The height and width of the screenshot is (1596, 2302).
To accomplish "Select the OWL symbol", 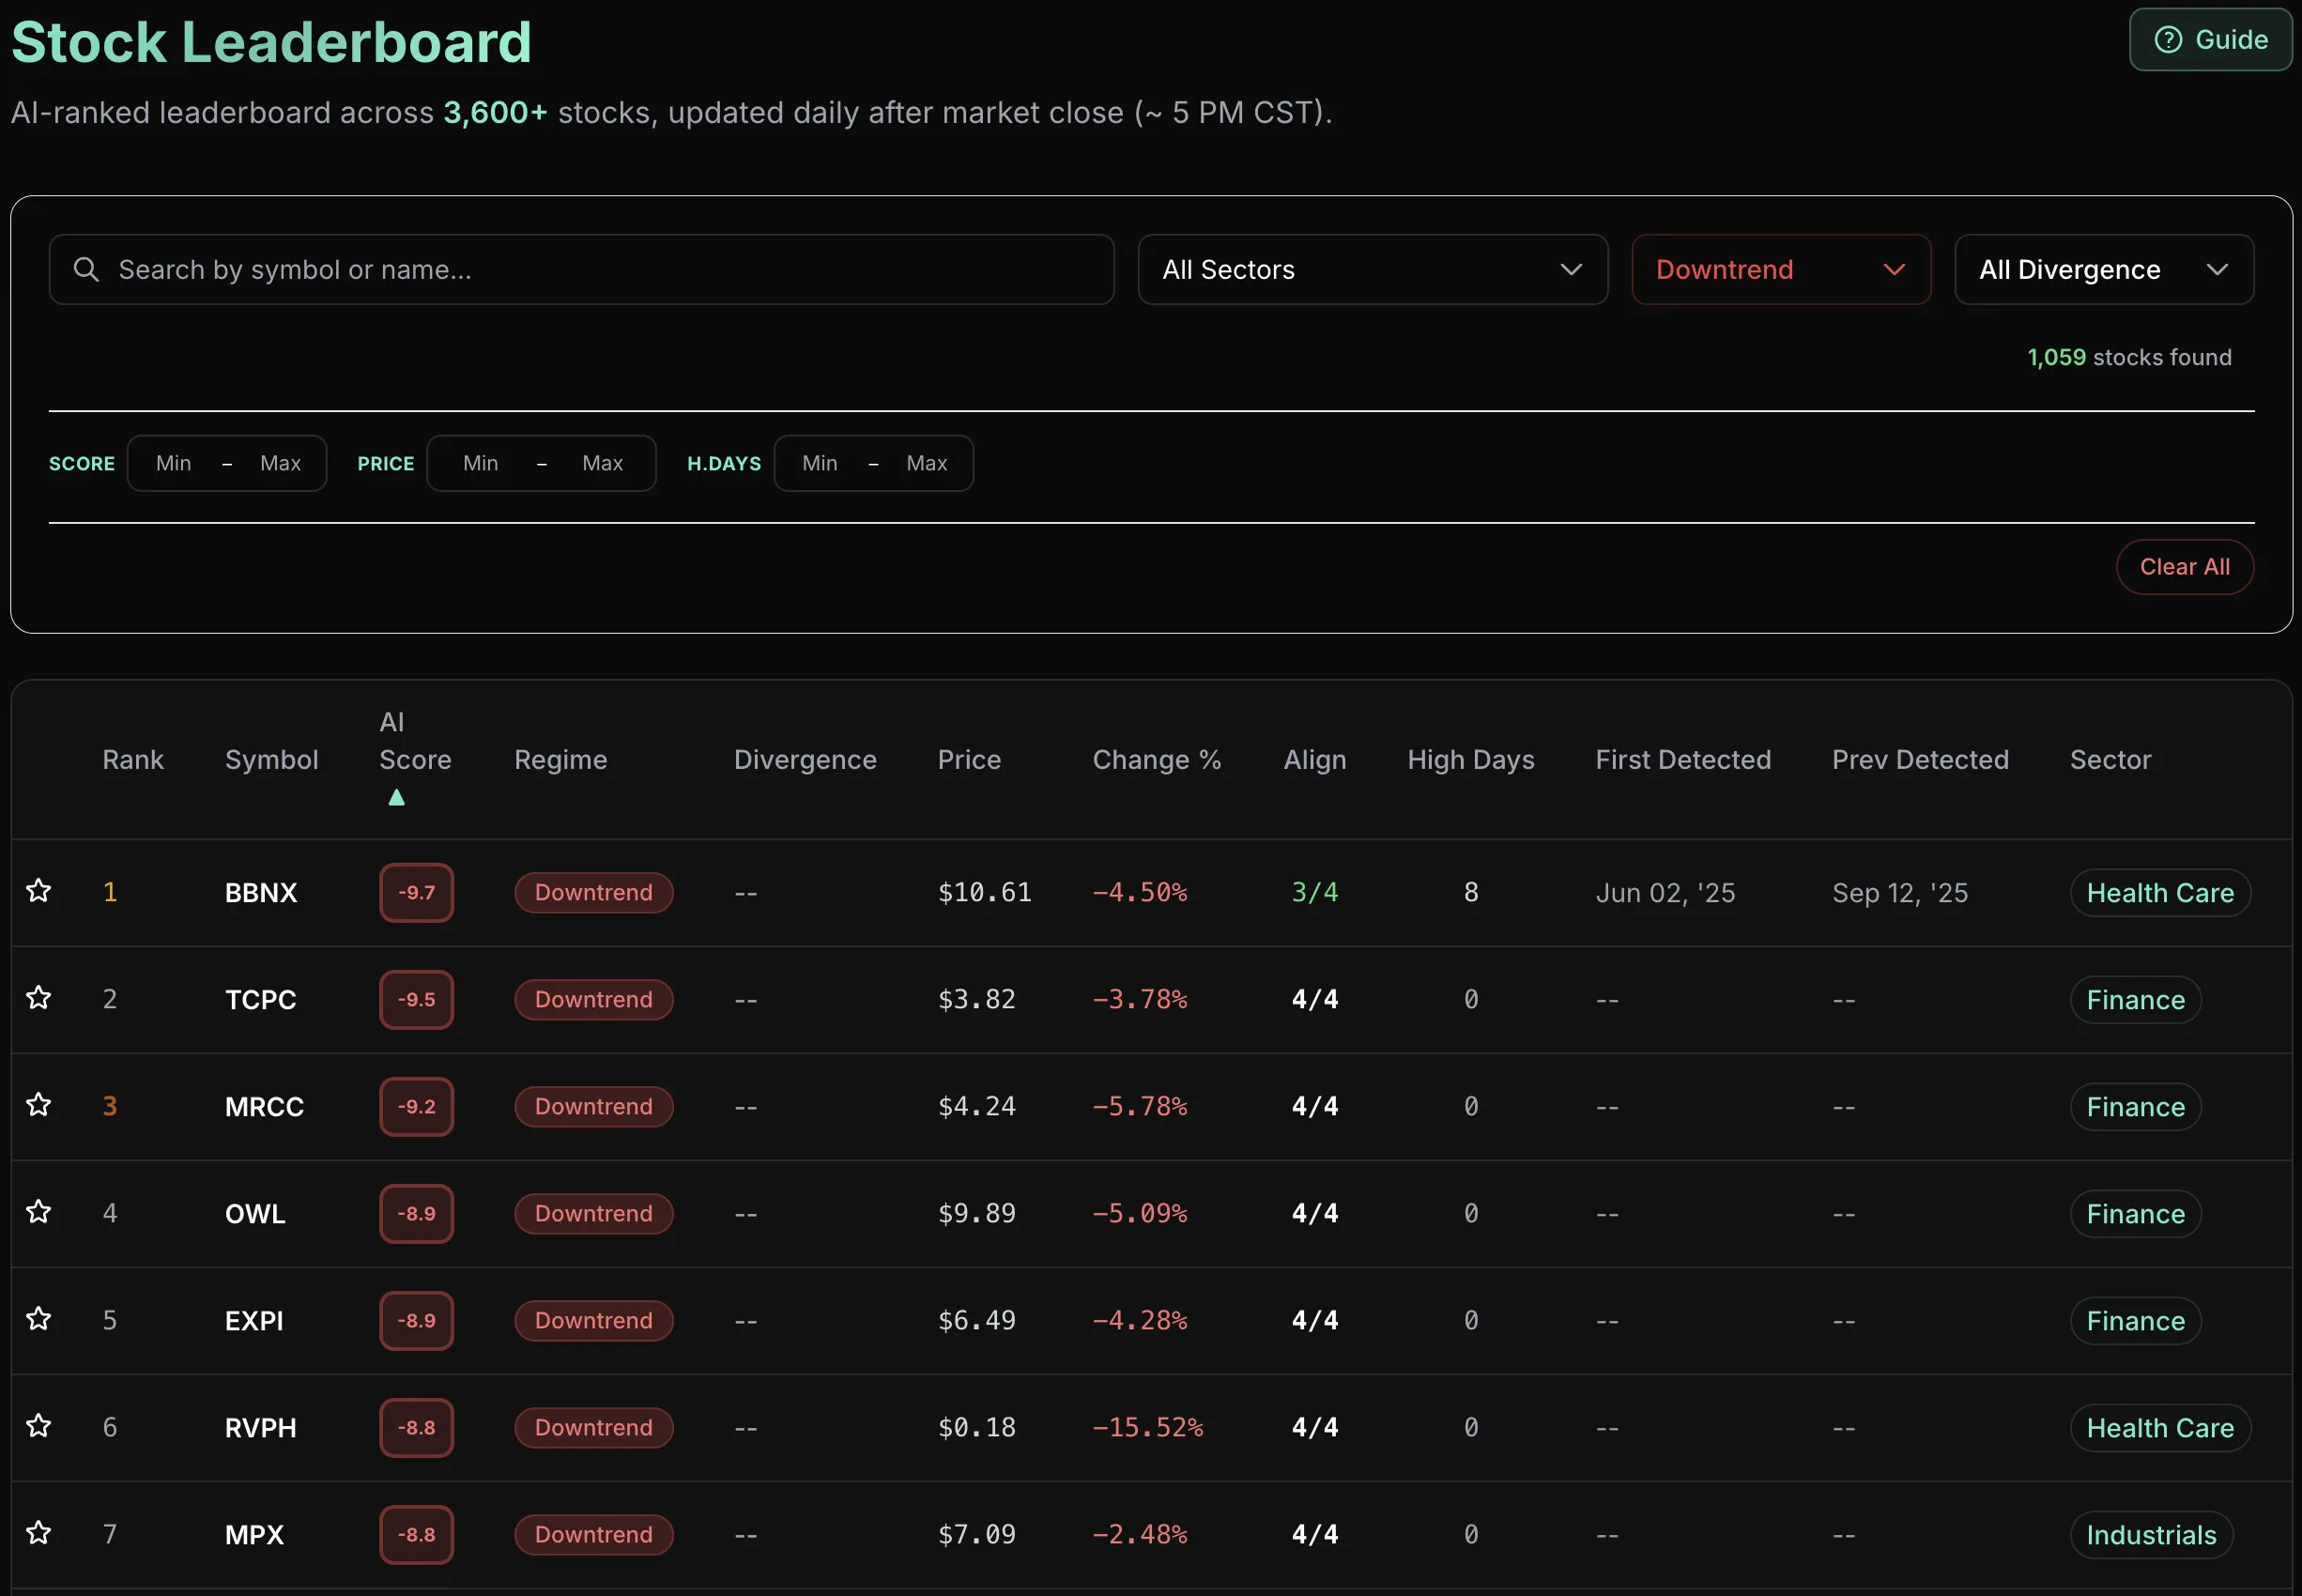I will (x=255, y=1213).
